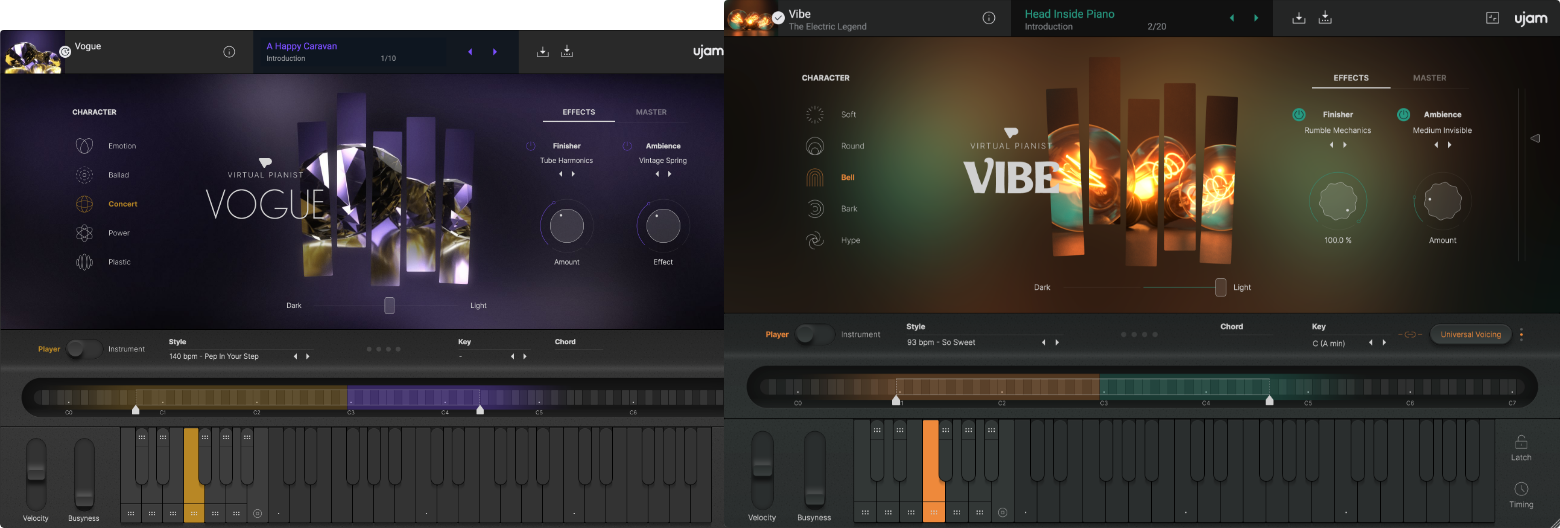Click the Ambience Amount knob in Vibe
1560x528 pixels.
pos(1442,200)
